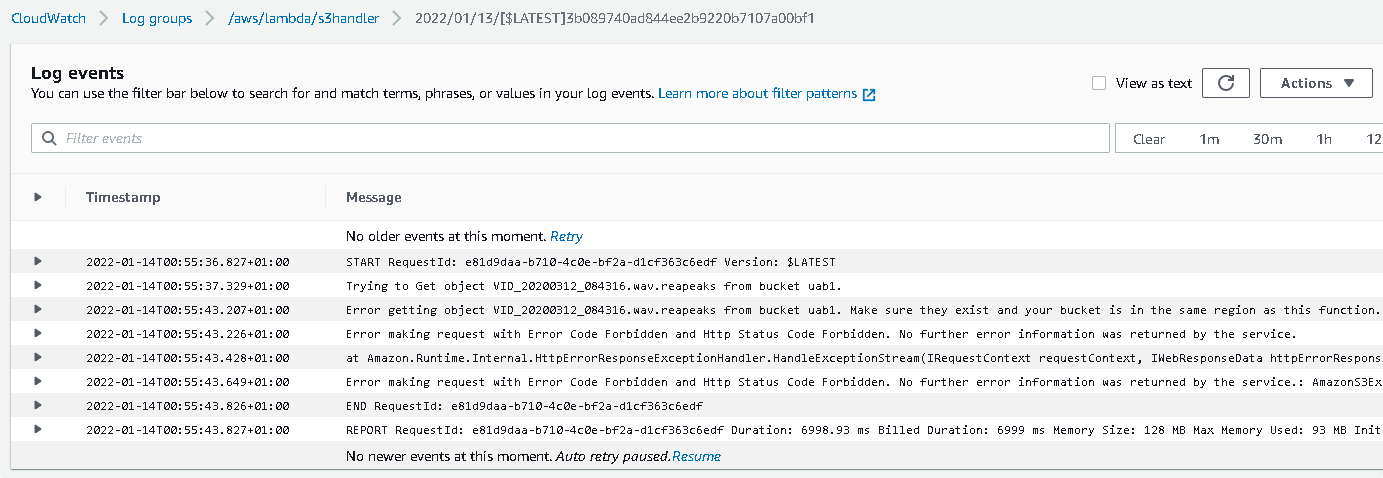Expand the 00:55:43.649 AmazonS3Exception row
Screen dimensions: 1383x478
(x=38, y=381)
